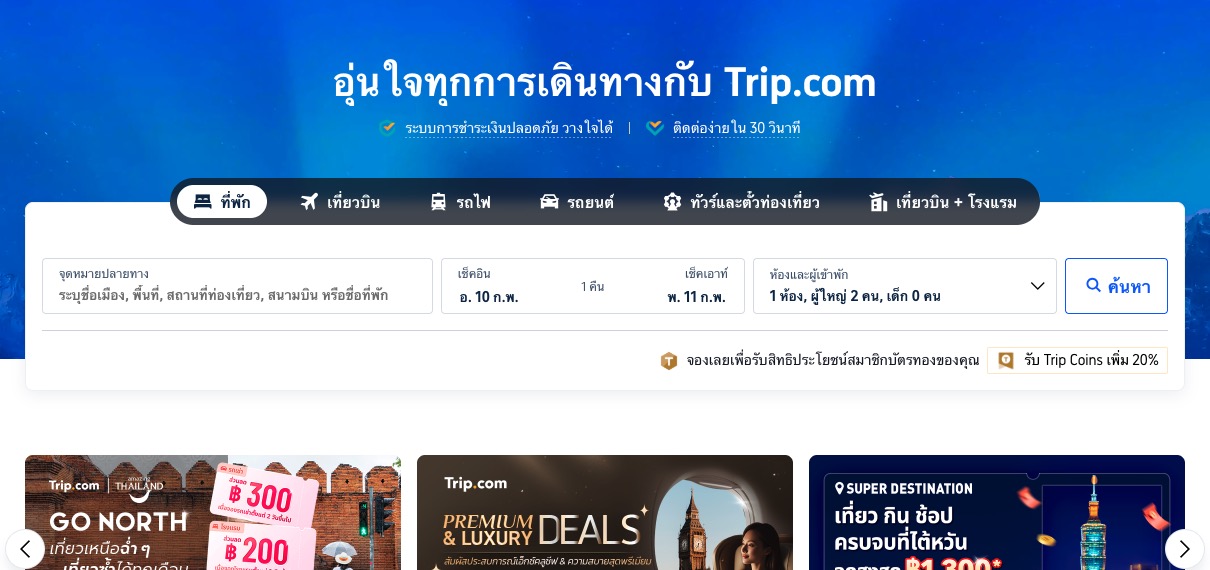Select the ที่พัก hotel bed icon tab
This screenshot has width=1210, height=570.
(203, 202)
